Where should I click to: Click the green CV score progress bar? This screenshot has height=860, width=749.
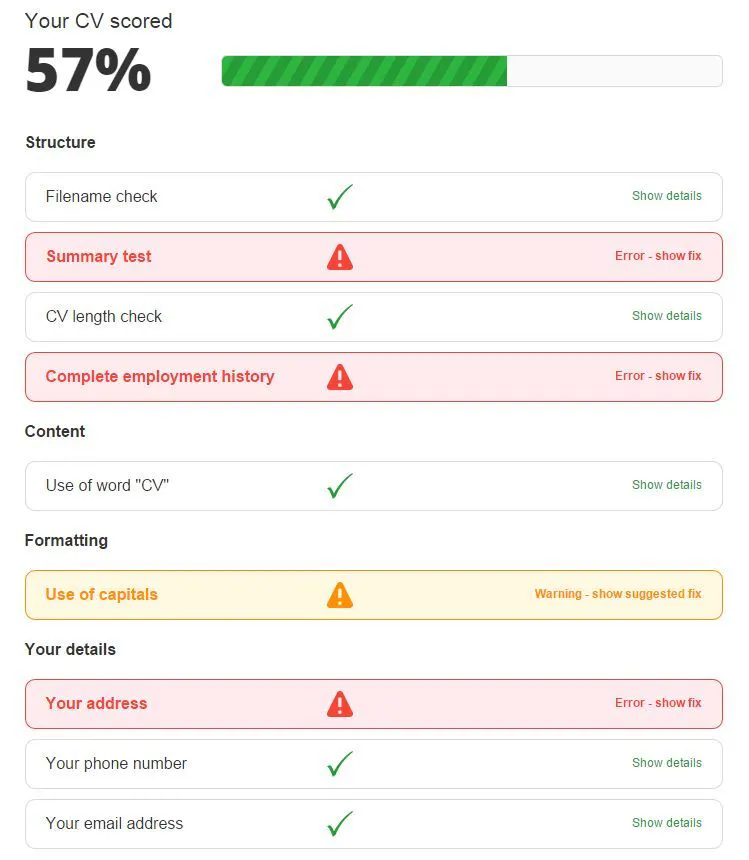click(x=365, y=70)
